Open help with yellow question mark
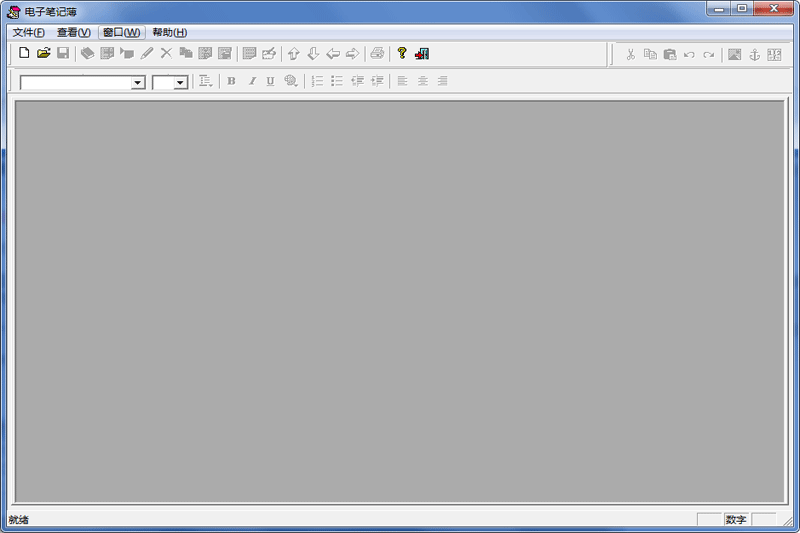This screenshot has width=800, height=533. tap(402, 53)
